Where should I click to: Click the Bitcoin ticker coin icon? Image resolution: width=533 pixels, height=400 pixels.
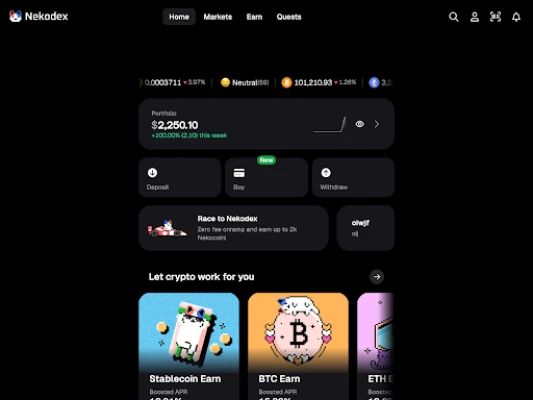coord(287,82)
